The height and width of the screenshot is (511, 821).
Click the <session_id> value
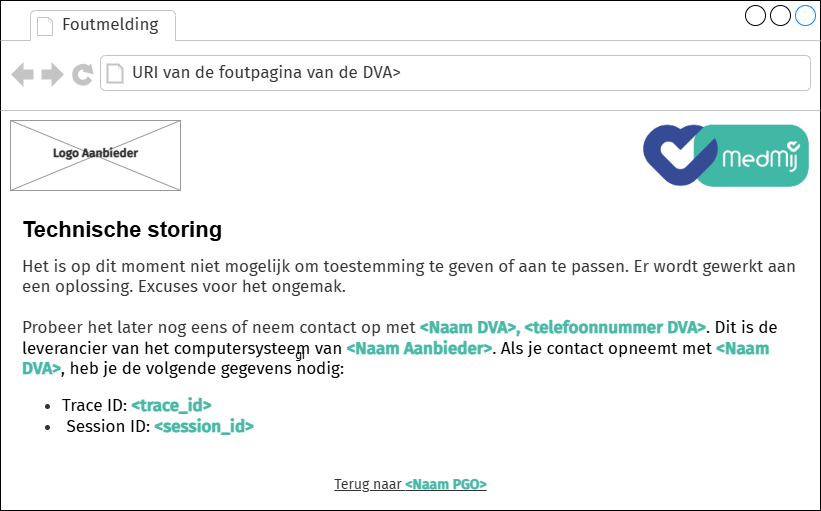204,426
